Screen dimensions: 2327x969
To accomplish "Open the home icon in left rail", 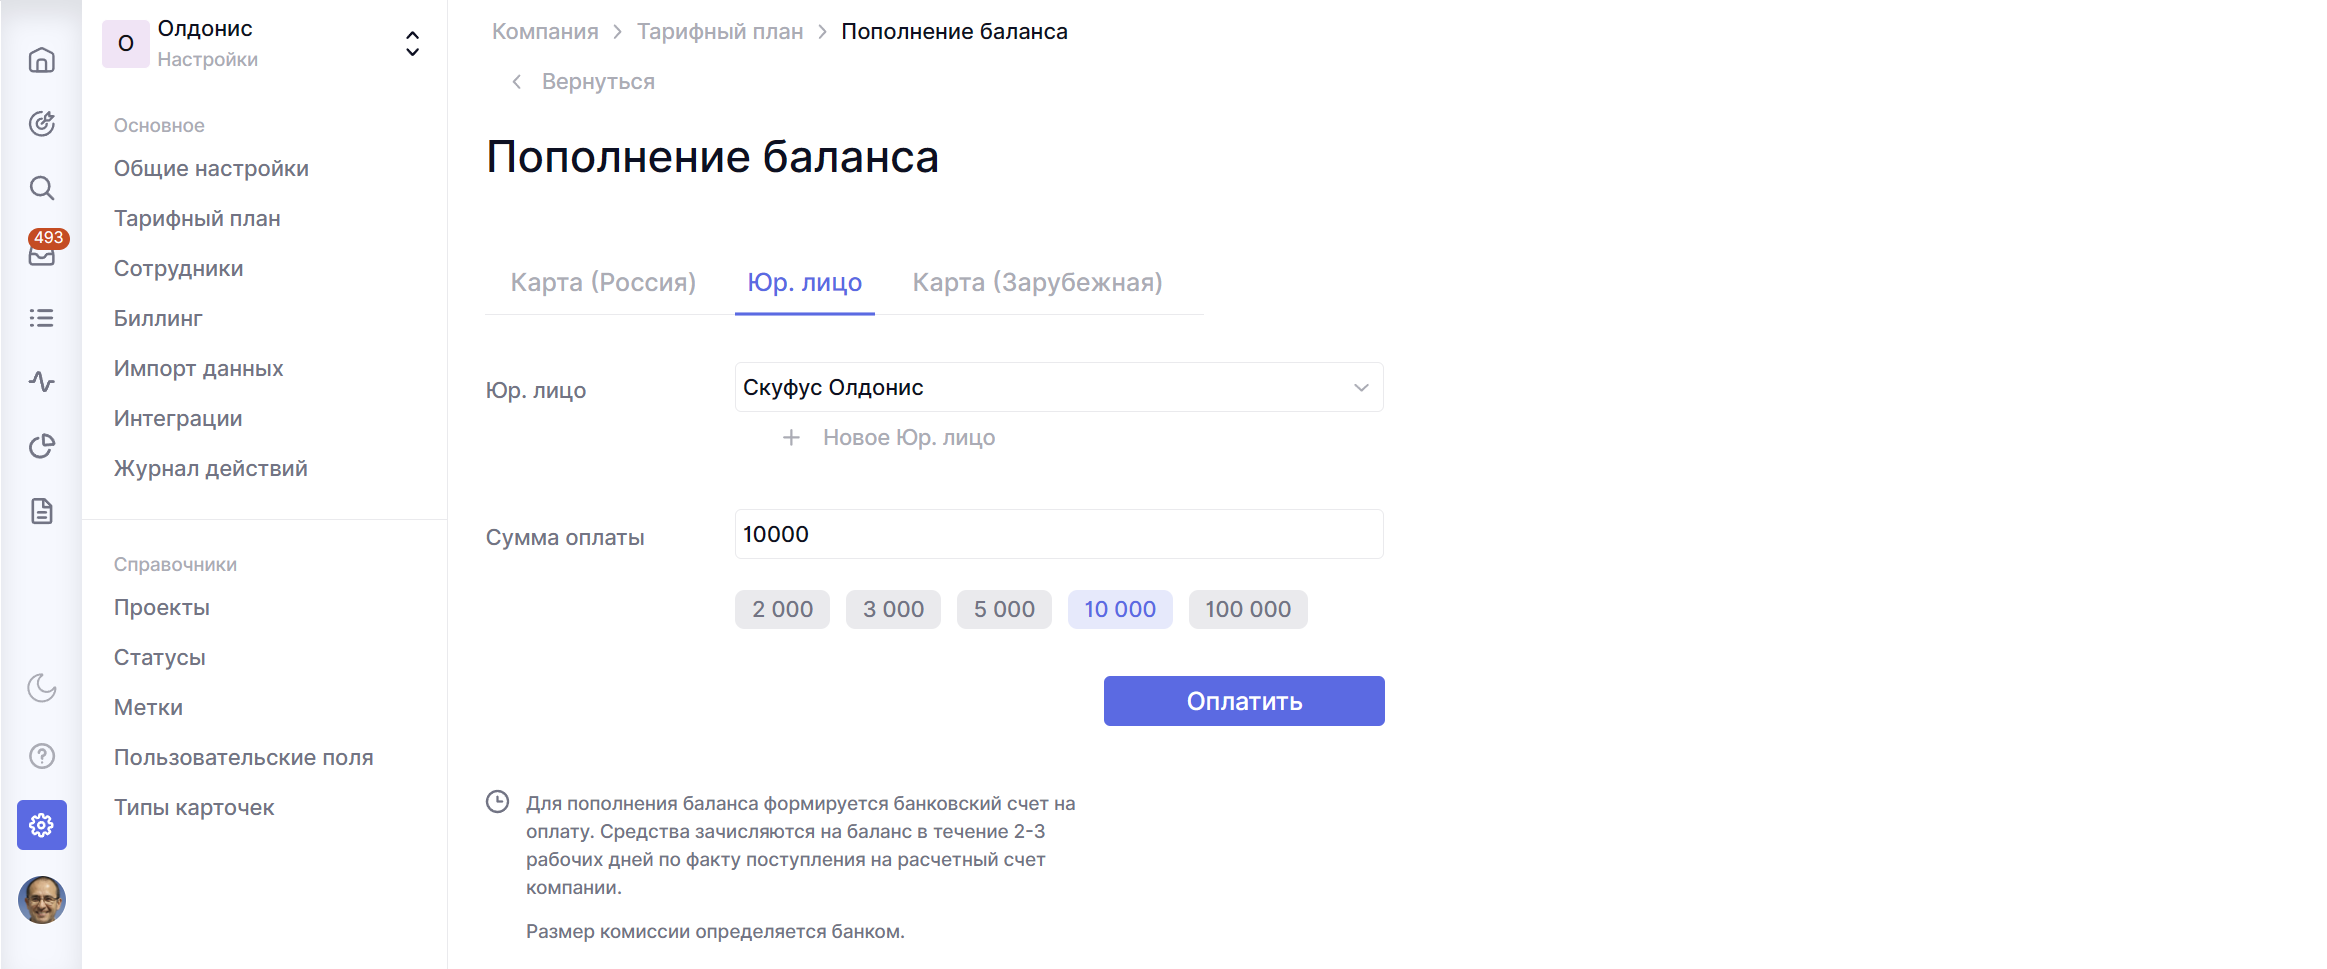I will click(41, 61).
